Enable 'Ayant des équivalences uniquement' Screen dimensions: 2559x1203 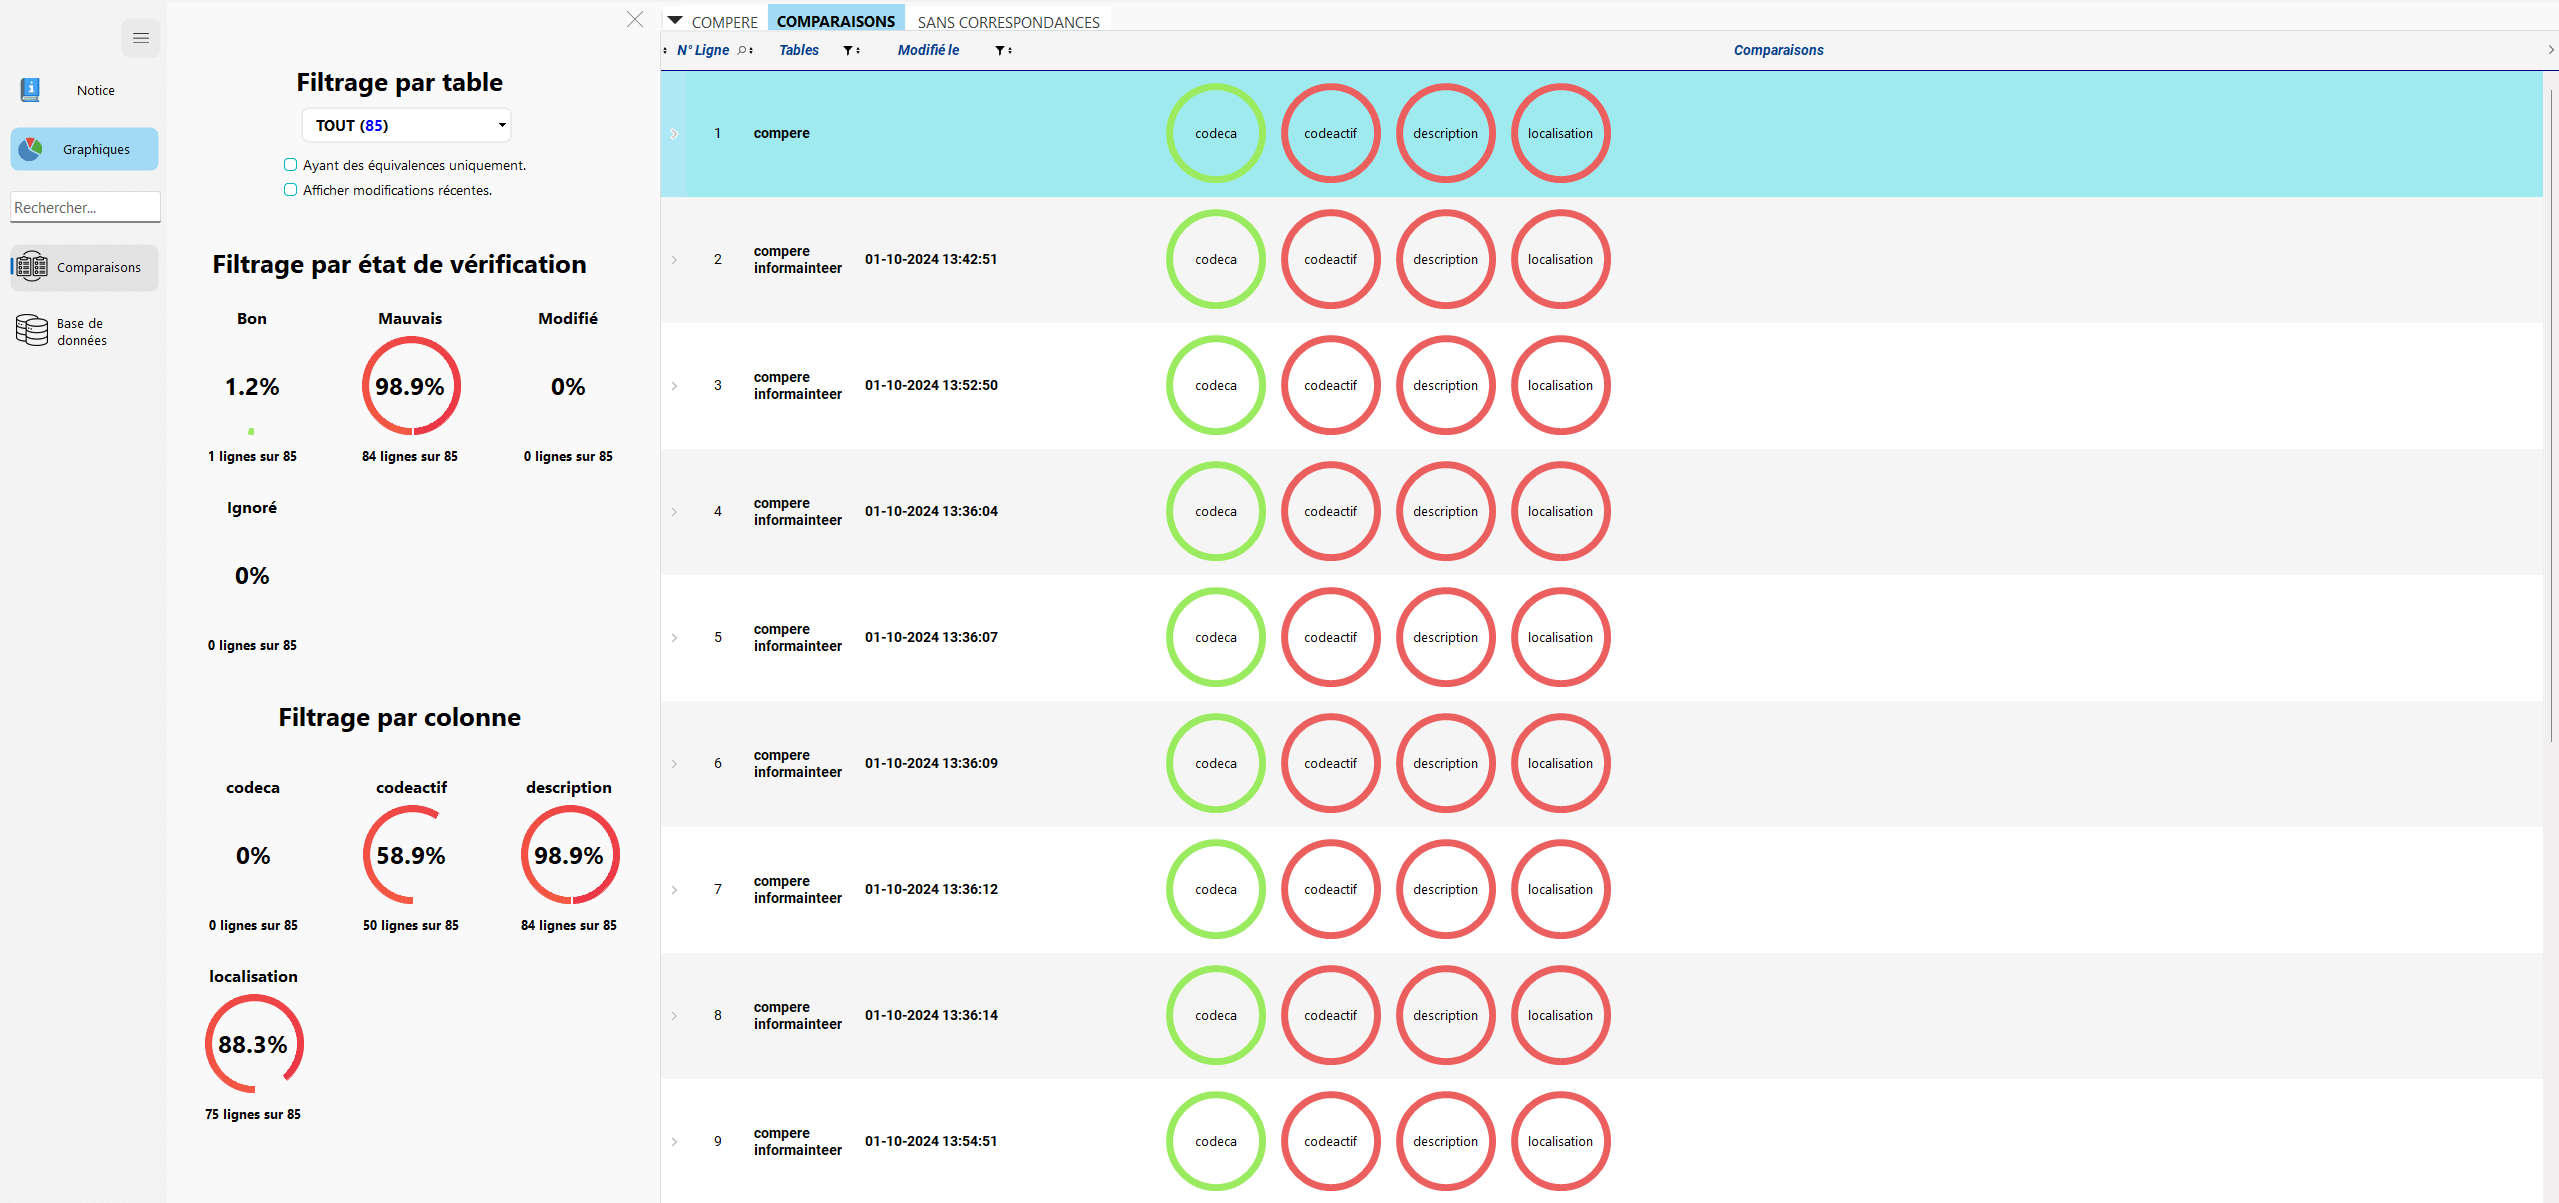pos(290,164)
